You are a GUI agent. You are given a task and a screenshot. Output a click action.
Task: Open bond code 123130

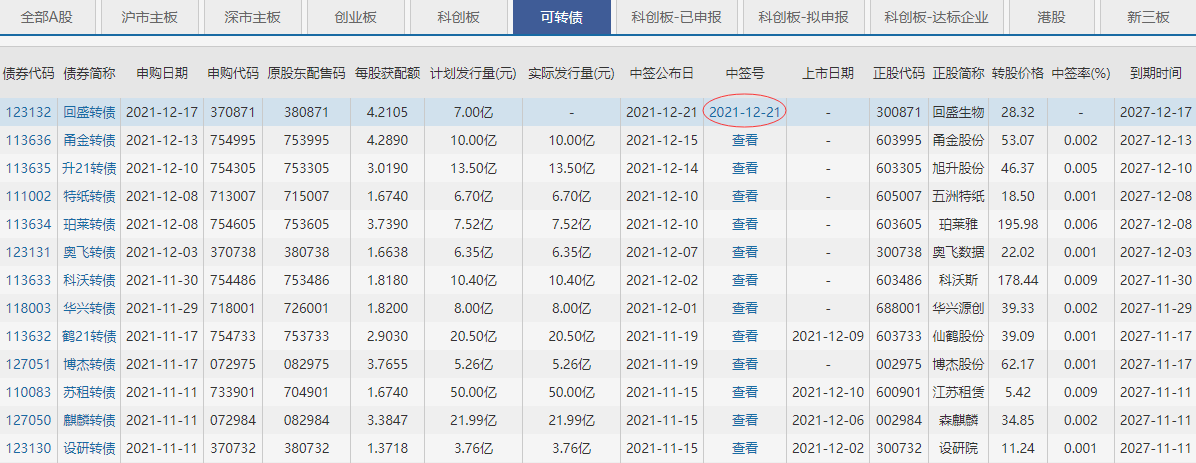tap(29, 448)
